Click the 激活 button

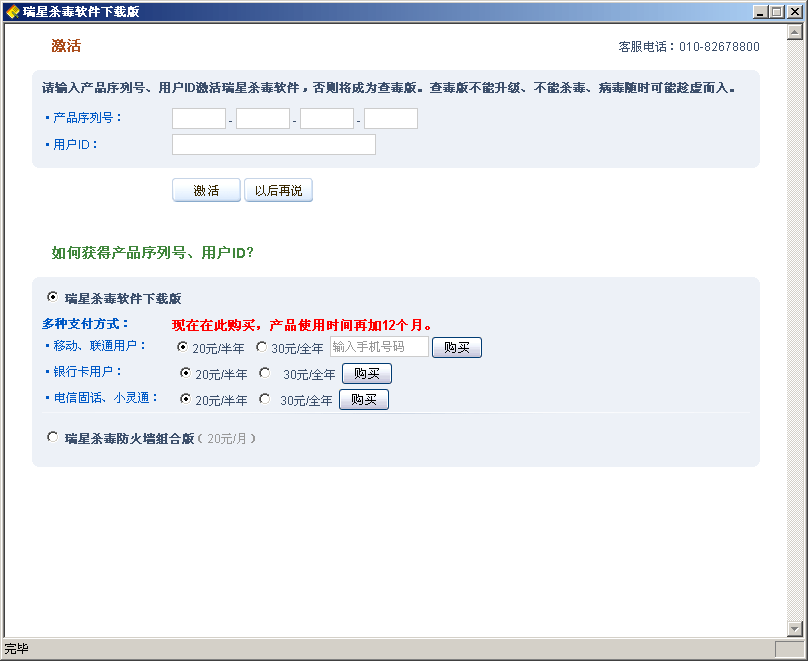(x=206, y=190)
